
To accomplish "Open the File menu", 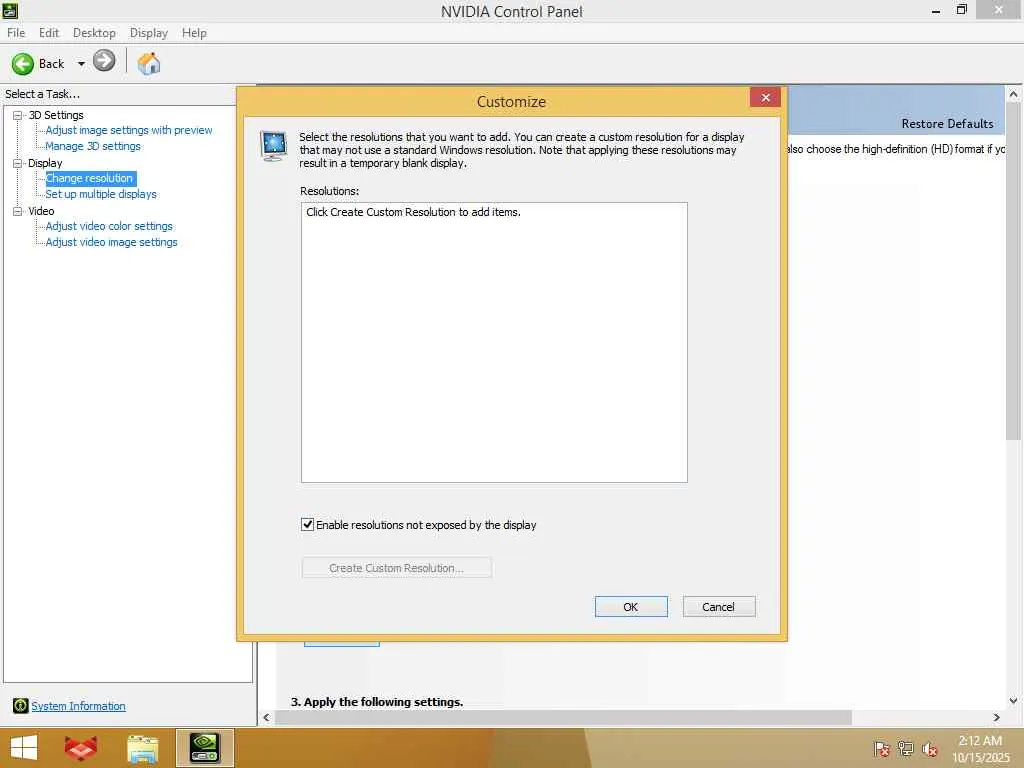I will point(16,33).
